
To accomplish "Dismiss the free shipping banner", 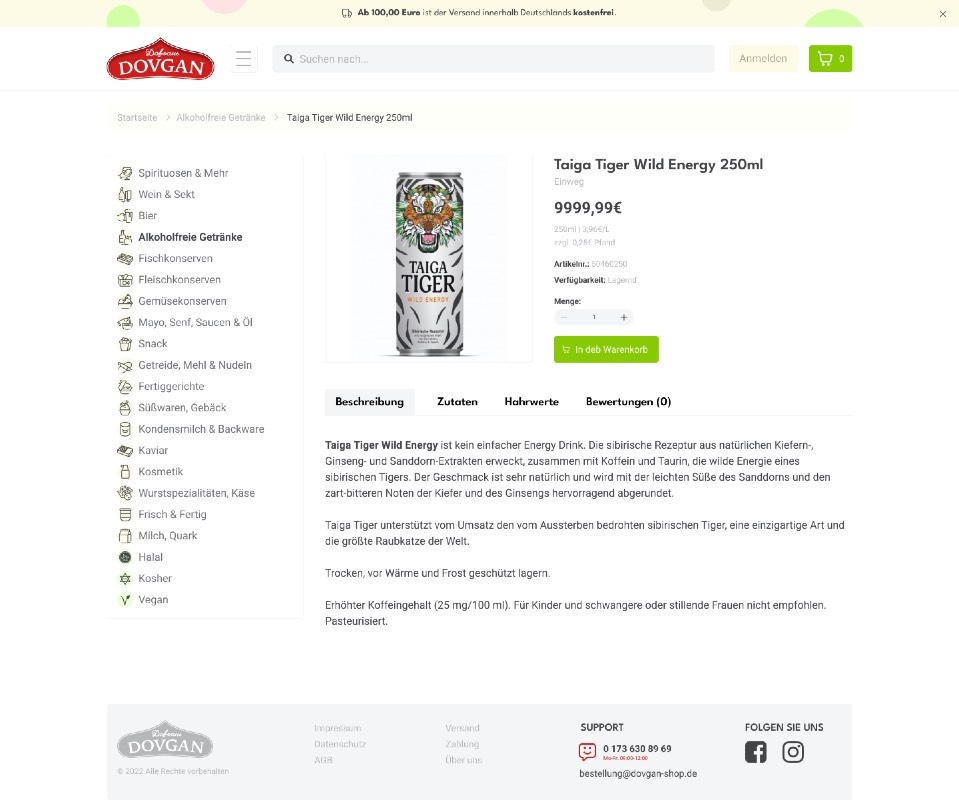I will tap(942, 14).
